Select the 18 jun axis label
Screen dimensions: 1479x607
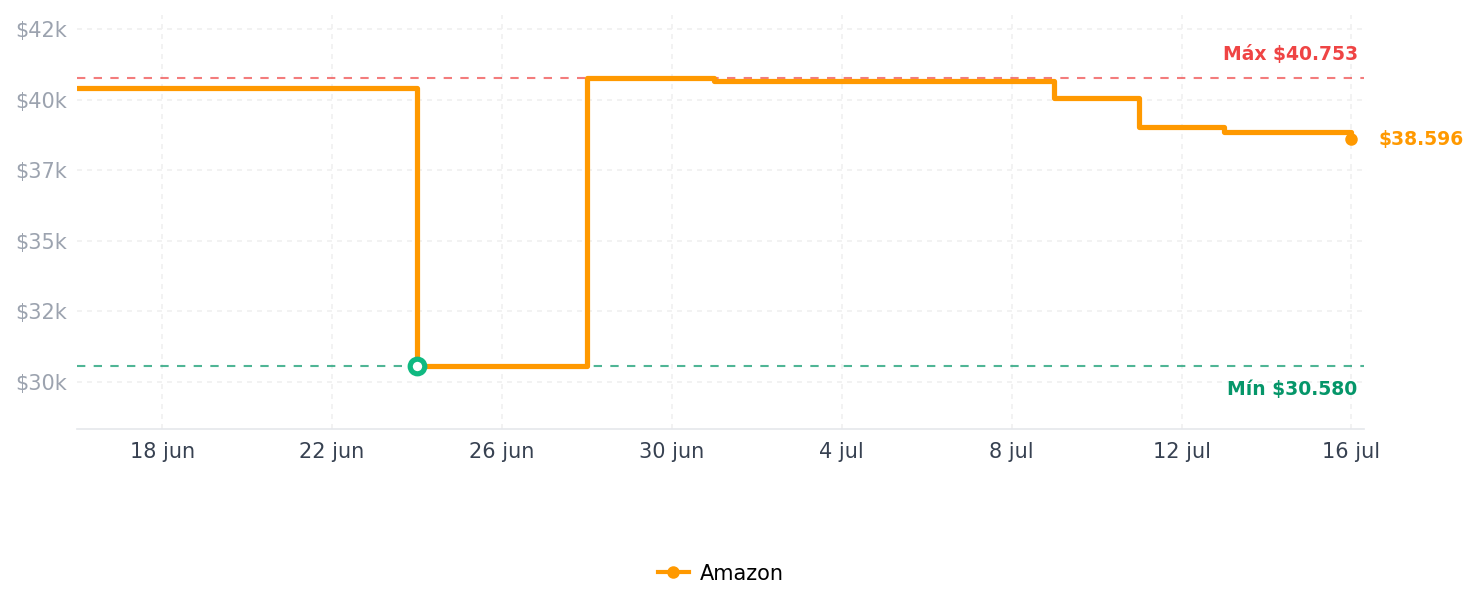pos(162,451)
